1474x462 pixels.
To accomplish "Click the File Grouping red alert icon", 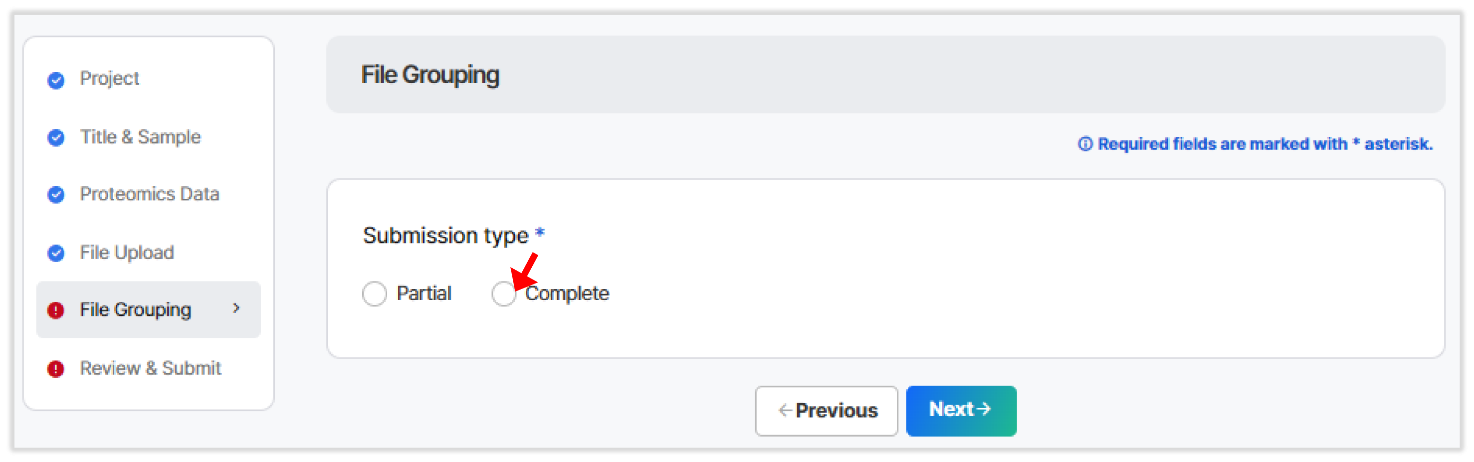I will pos(56,310).
